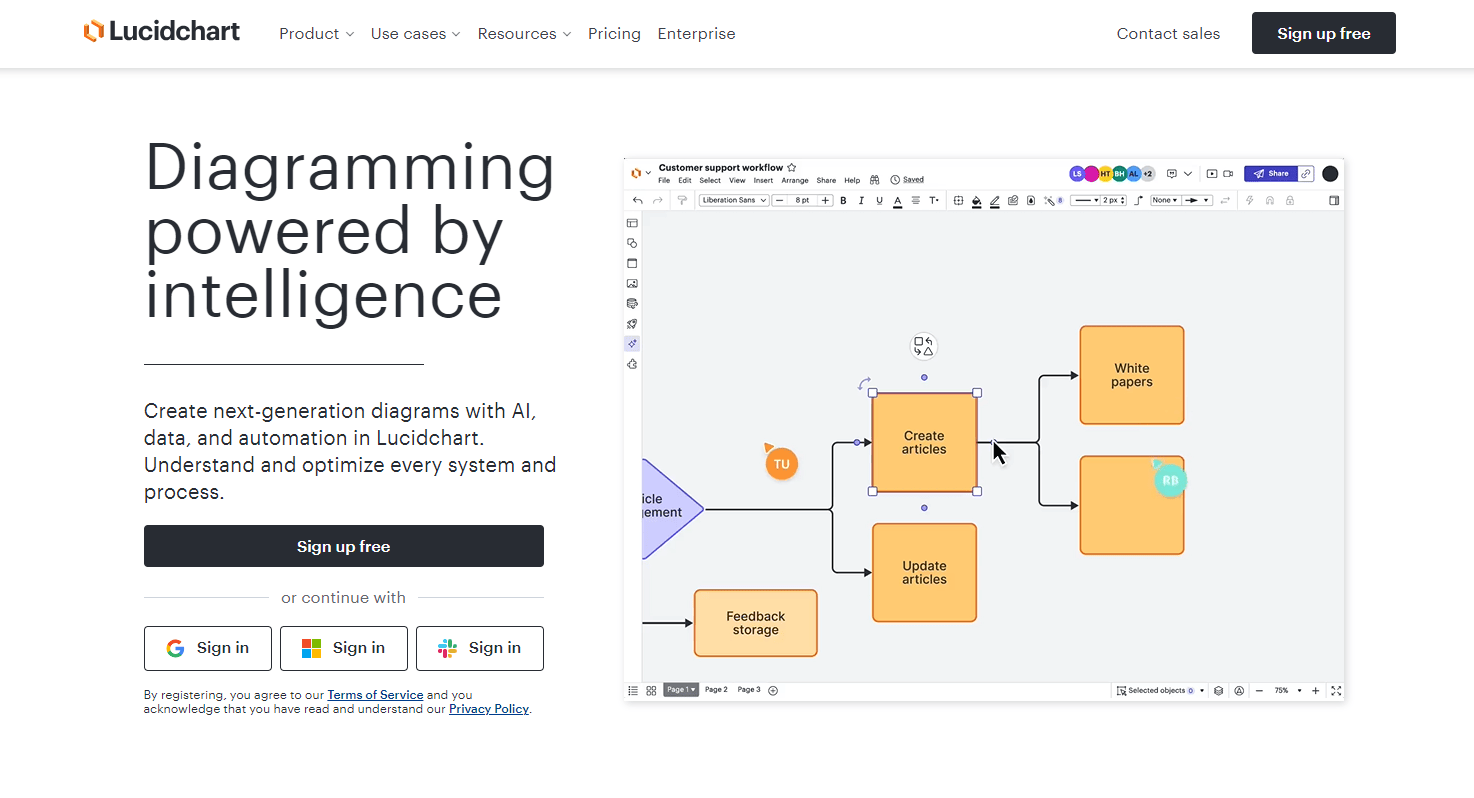The image size is (1474, 798).
Task: Select the Update articles shape on canvas
Action: [924, 573]
